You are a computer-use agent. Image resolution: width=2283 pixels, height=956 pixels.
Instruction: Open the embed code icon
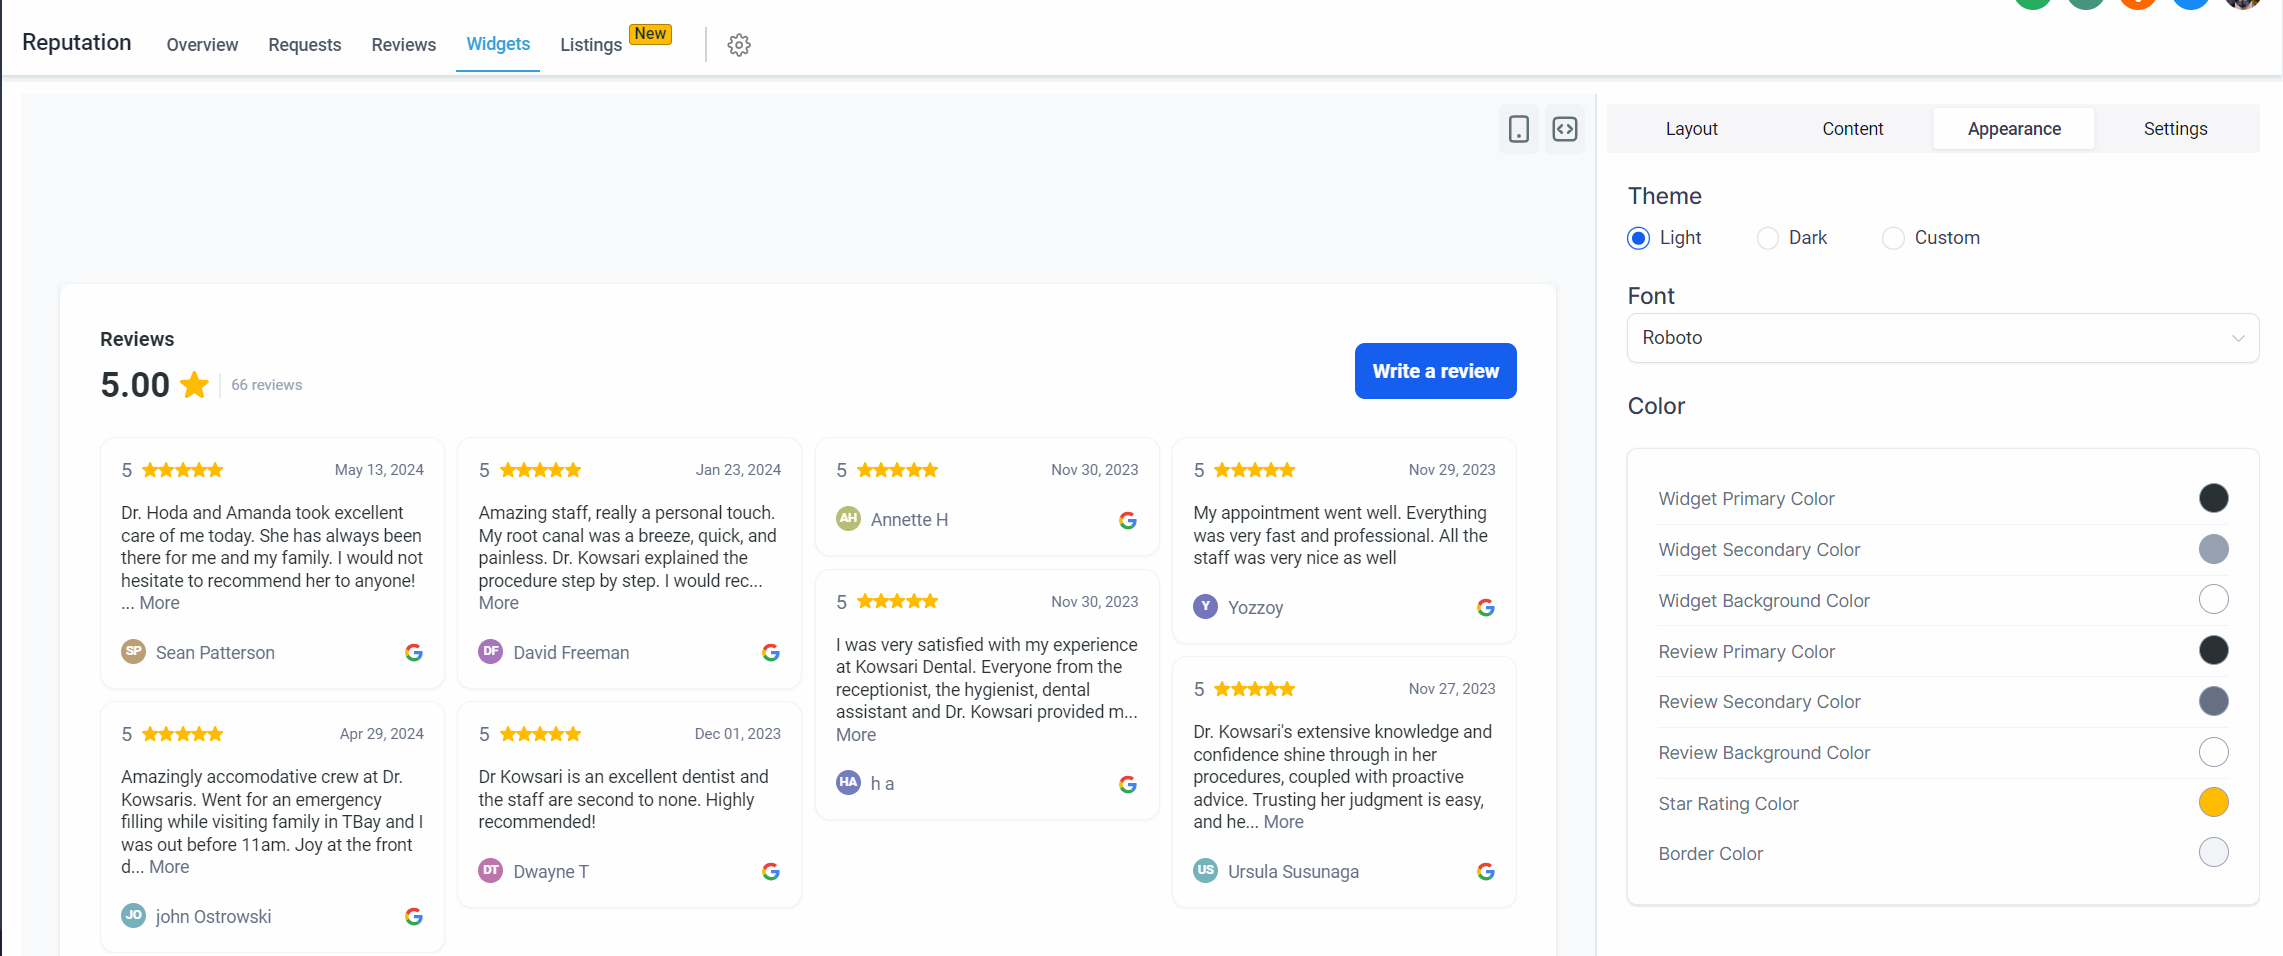pos(1564,129)
